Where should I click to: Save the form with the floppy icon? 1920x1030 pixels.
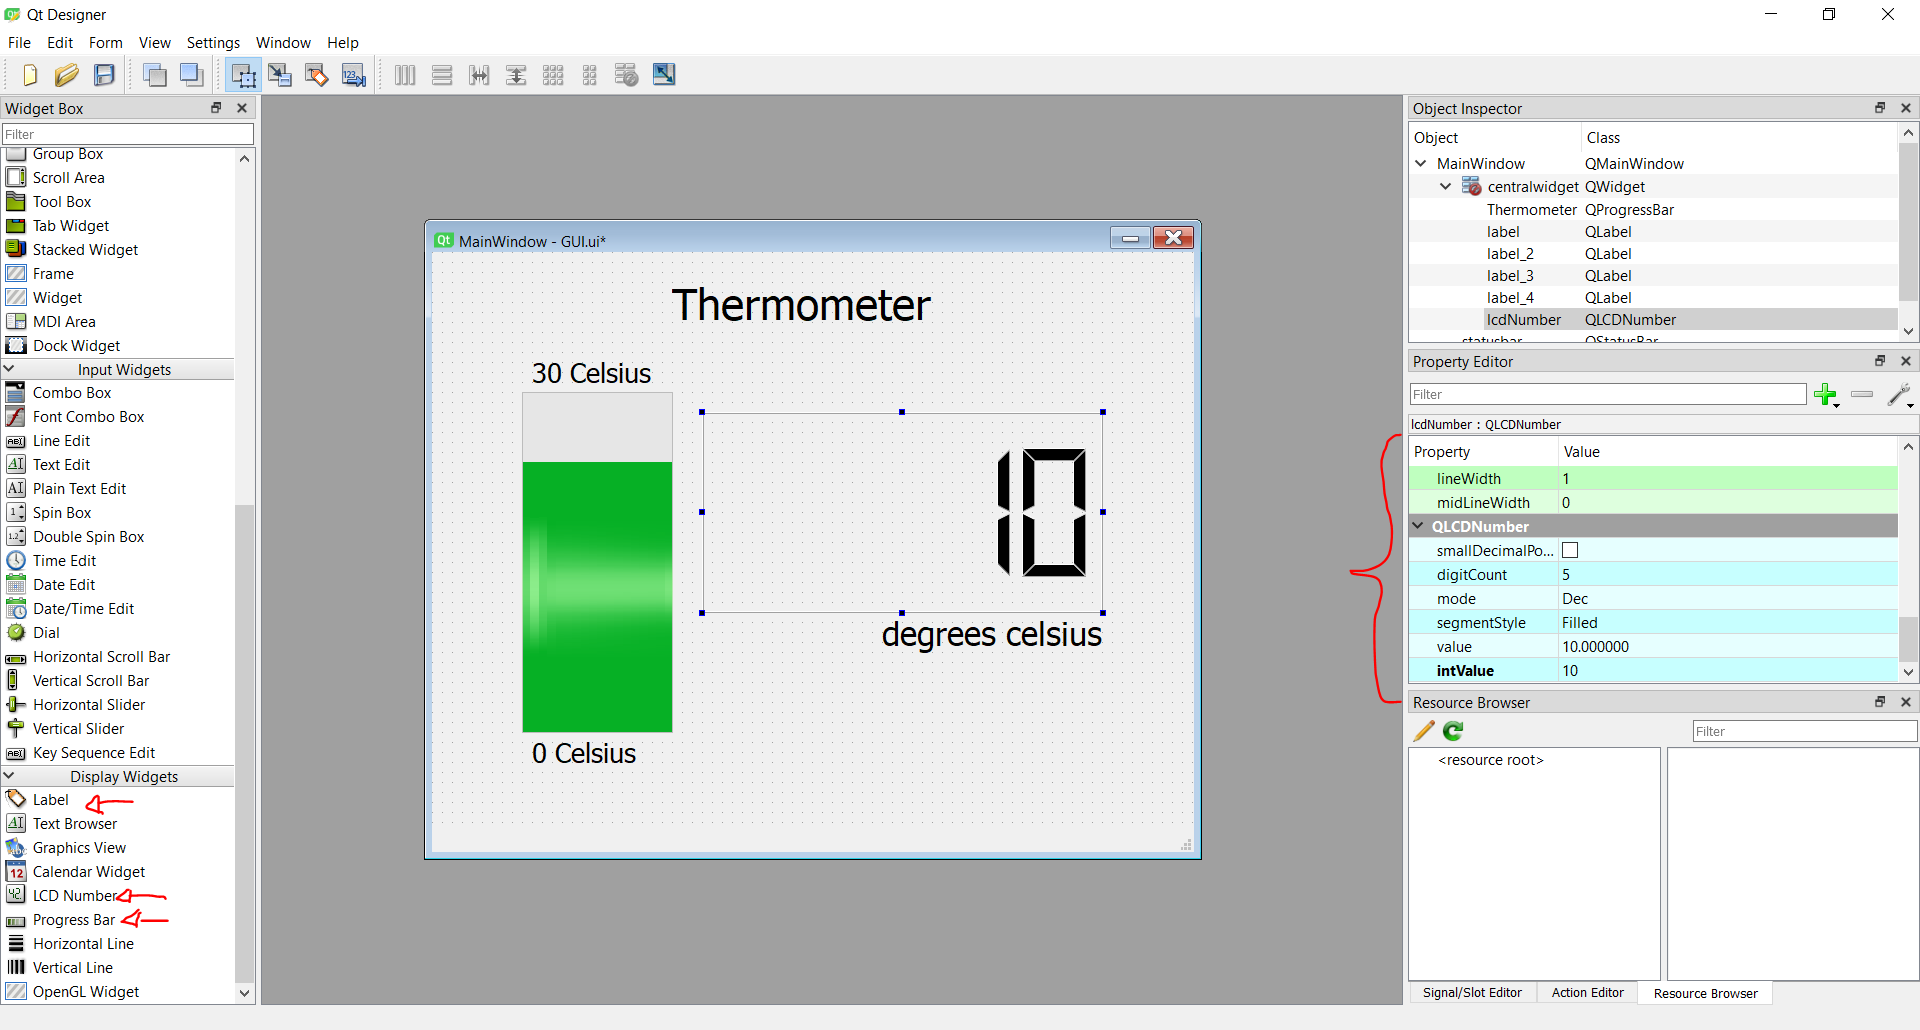click(x=104, y=75)
